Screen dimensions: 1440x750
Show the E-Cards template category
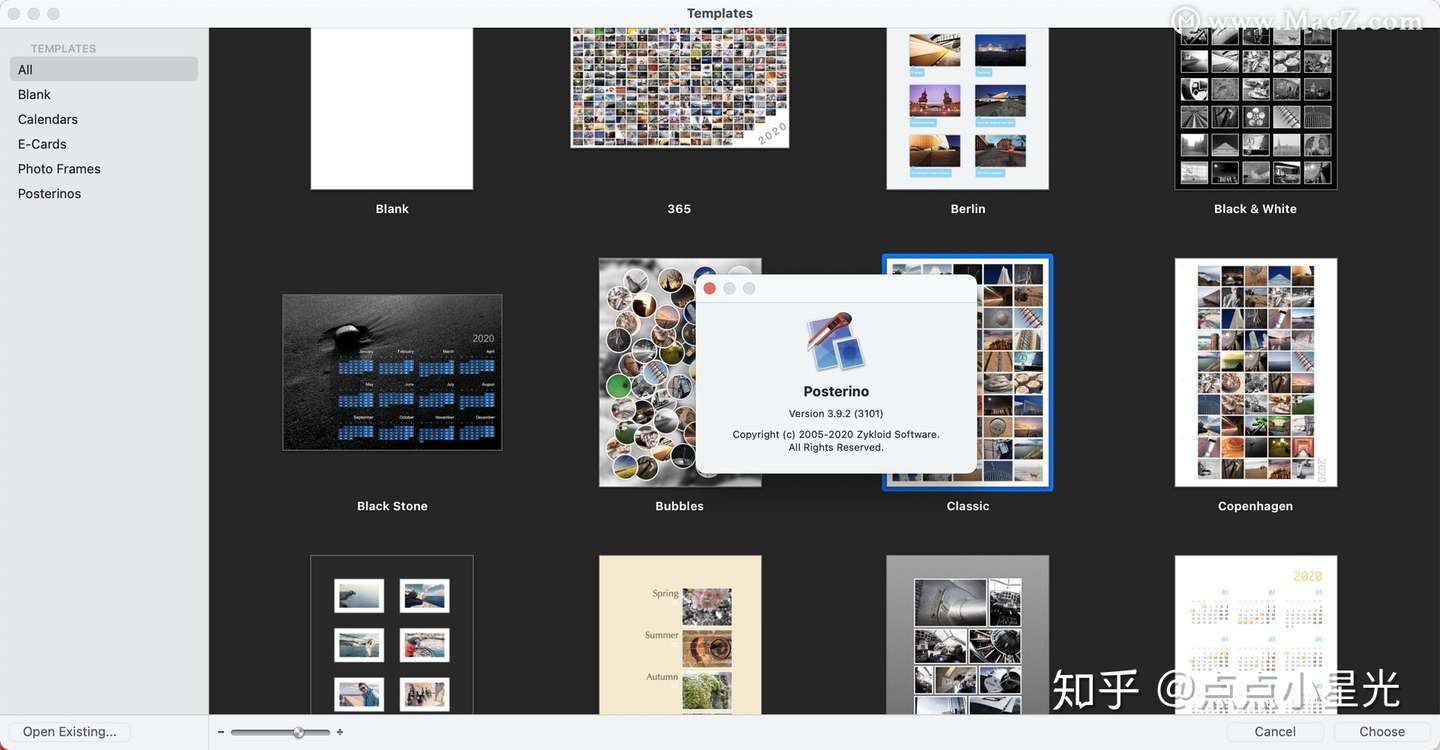[x=104, y=144]
